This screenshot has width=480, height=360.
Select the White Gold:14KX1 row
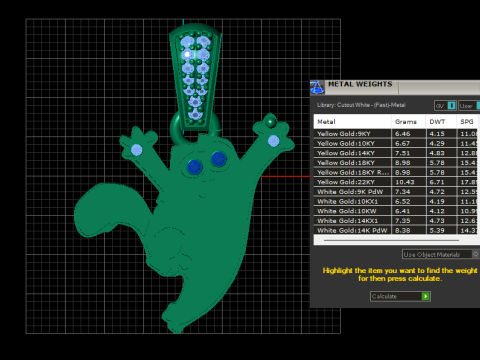click(396, 221)
